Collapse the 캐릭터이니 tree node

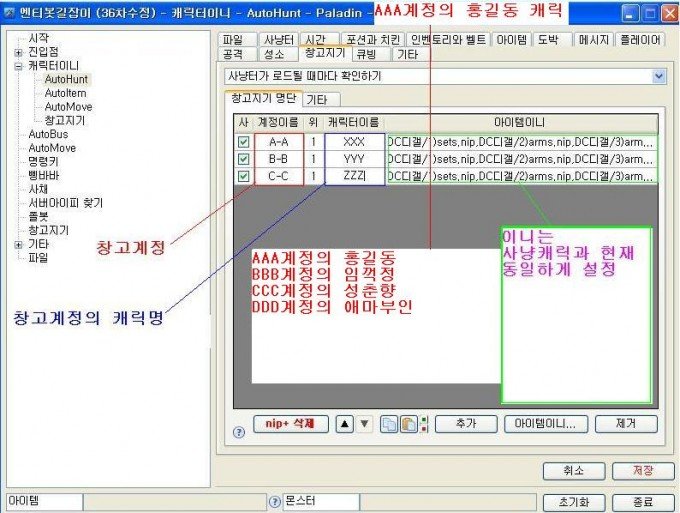pyautogui.click(x=19, y=65)
